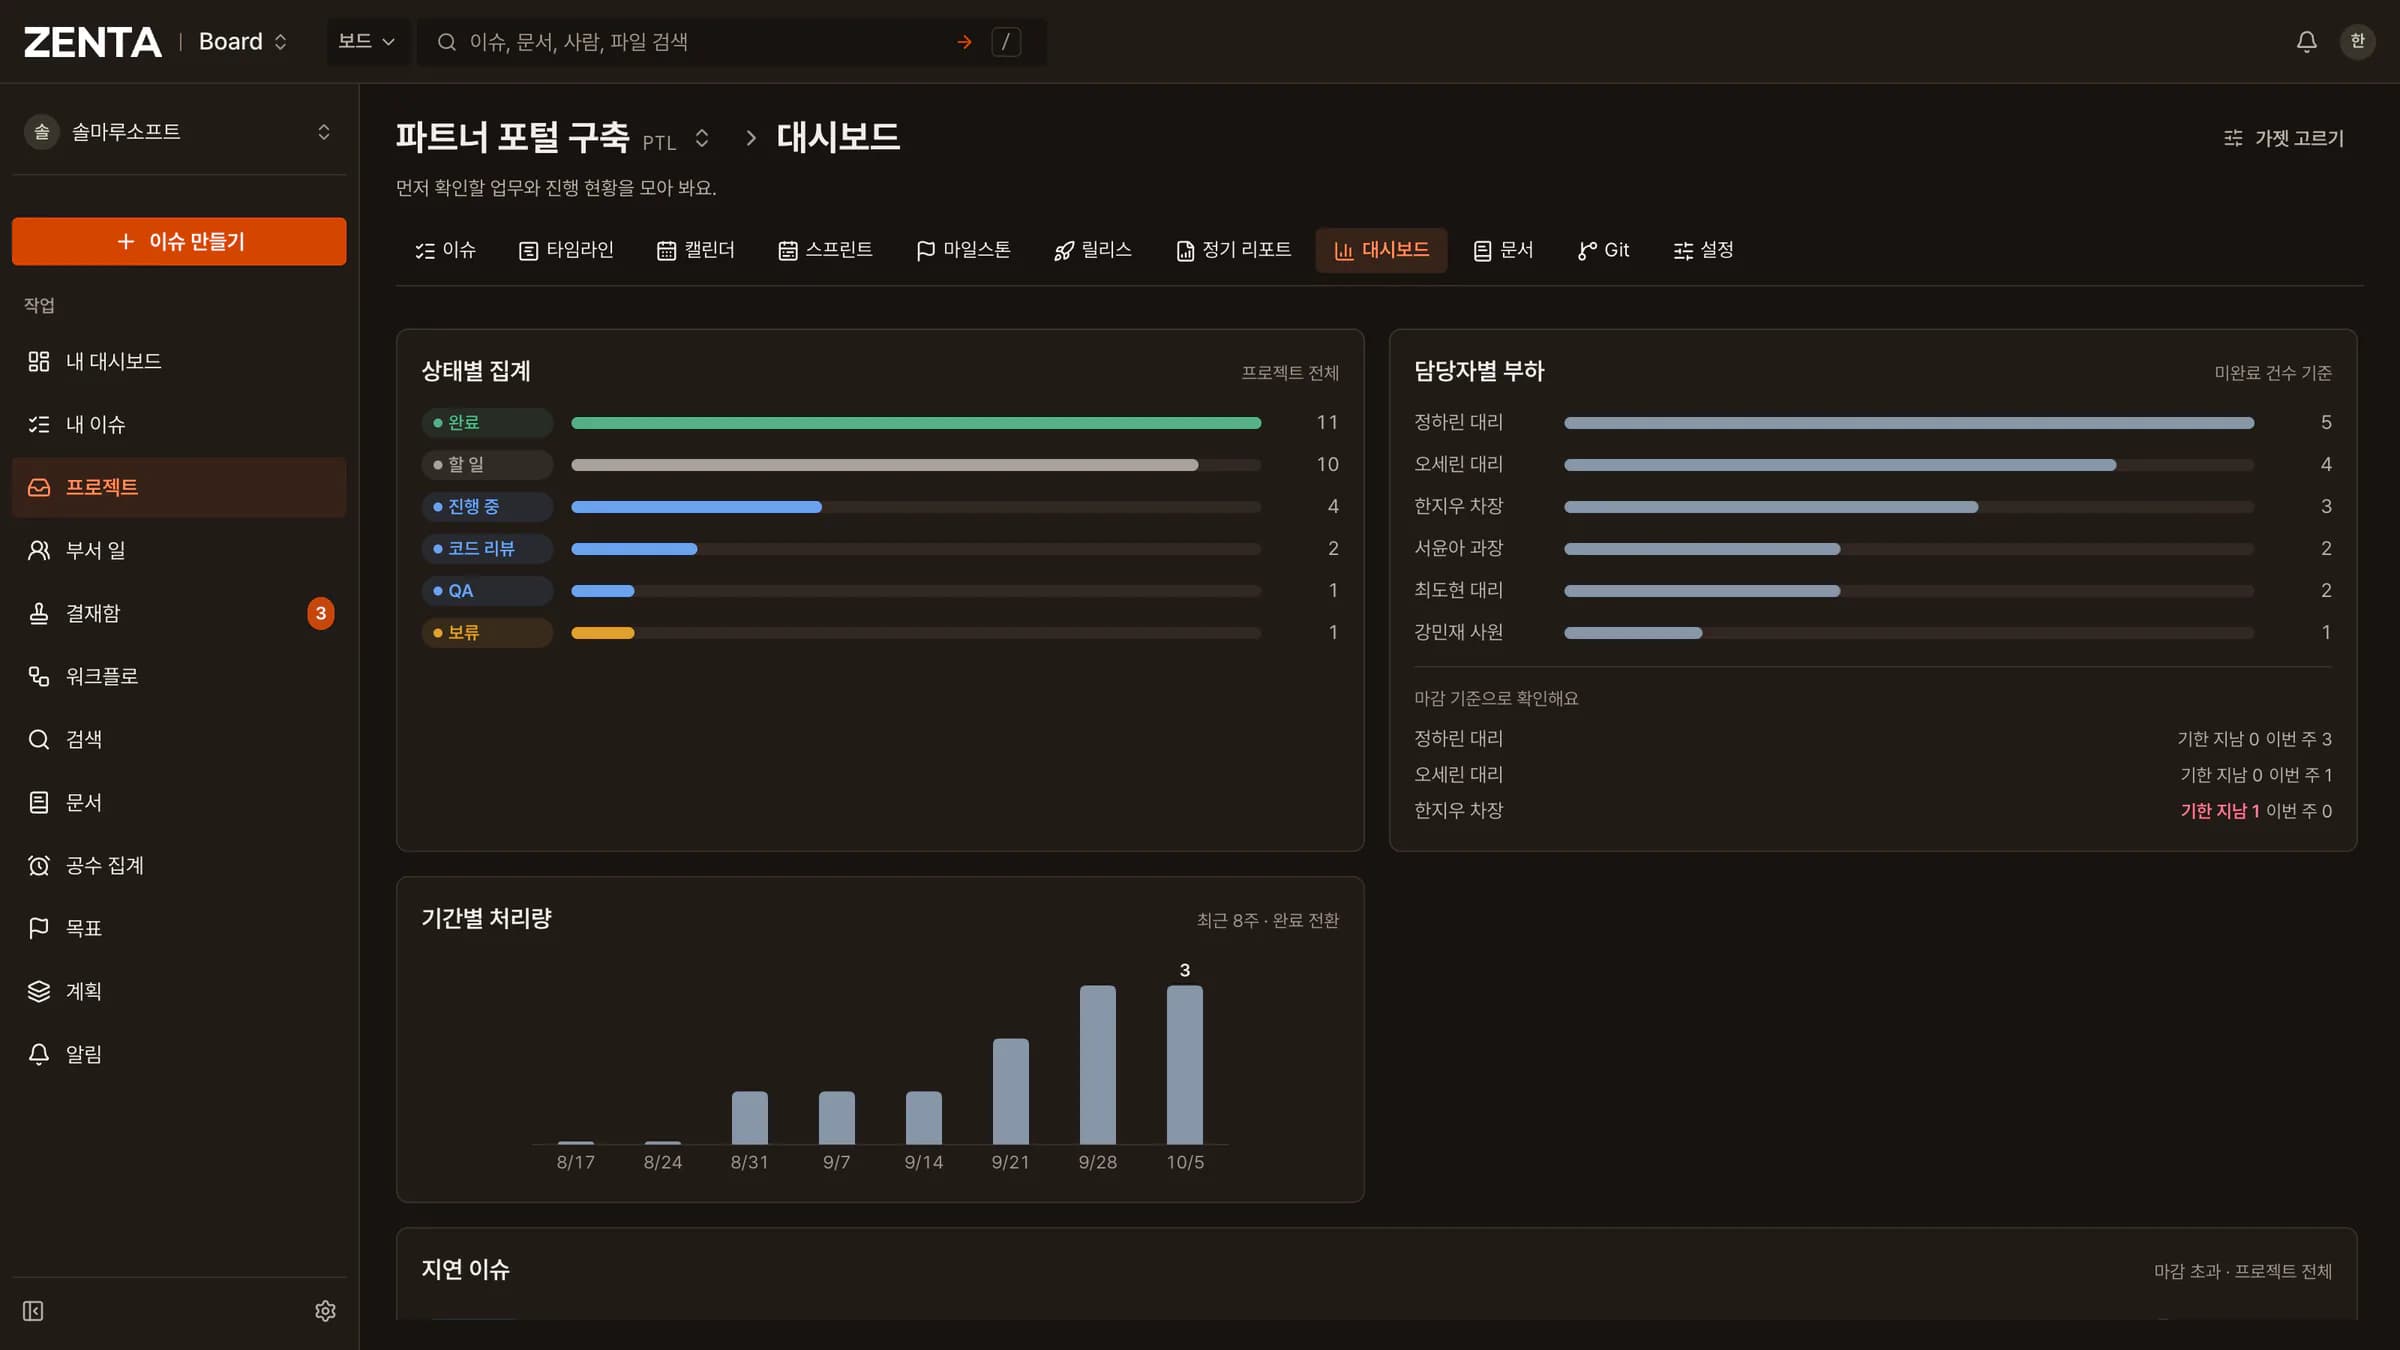Open sidebar settings gear icon
Screen dimensions: 2400x1350
pyautogui.click(x=325, y=1310)
